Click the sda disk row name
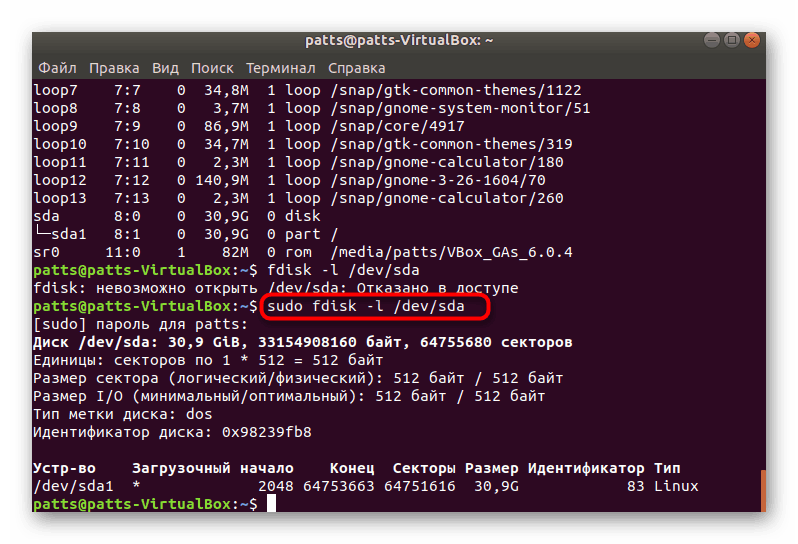 (x=46, y=216)
